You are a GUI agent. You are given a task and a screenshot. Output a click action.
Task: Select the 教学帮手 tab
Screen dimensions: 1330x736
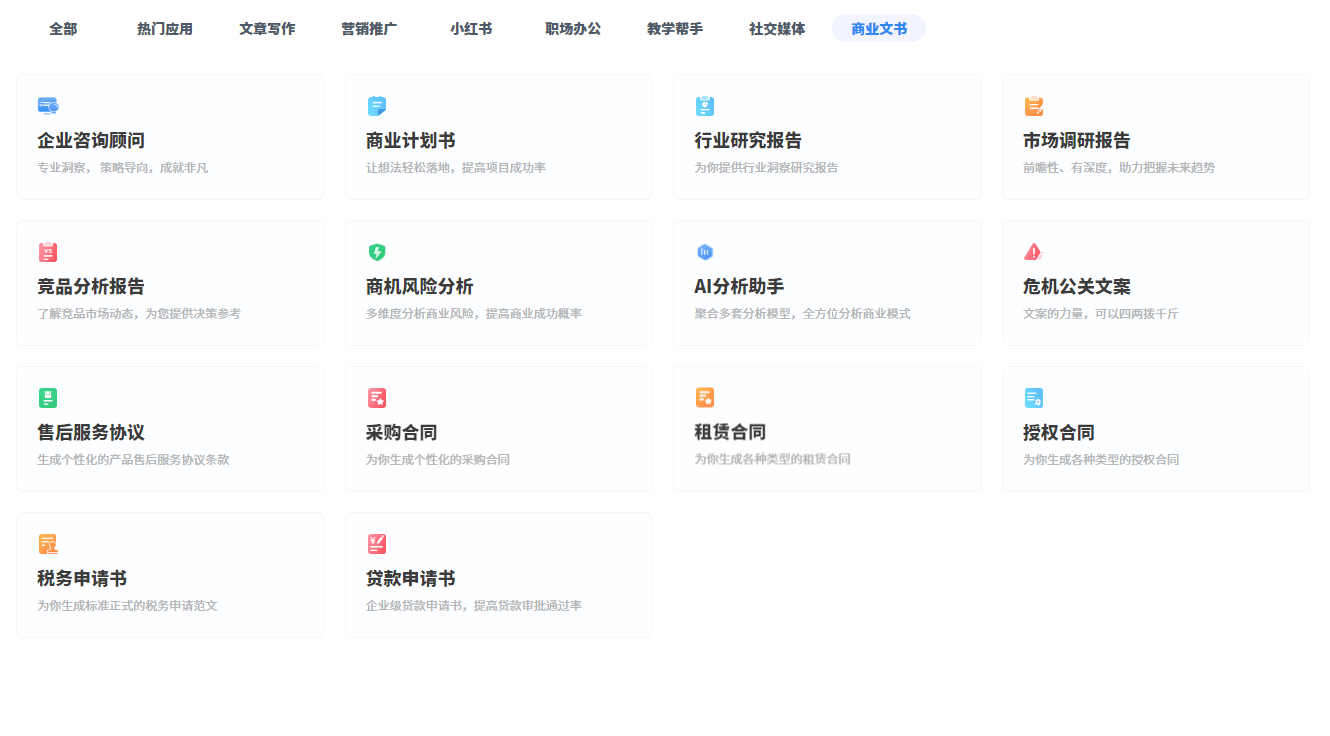coord(675,29)
